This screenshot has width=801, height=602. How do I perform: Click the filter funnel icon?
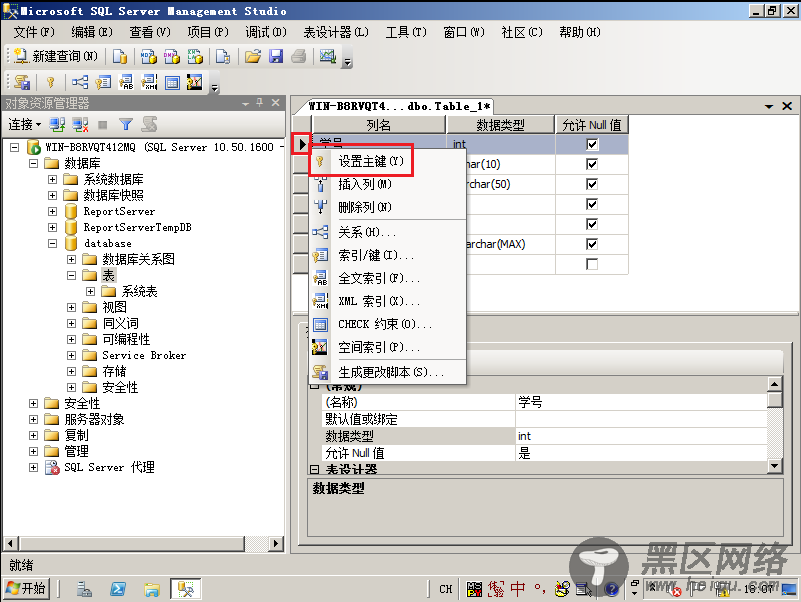tap(126, 124)
